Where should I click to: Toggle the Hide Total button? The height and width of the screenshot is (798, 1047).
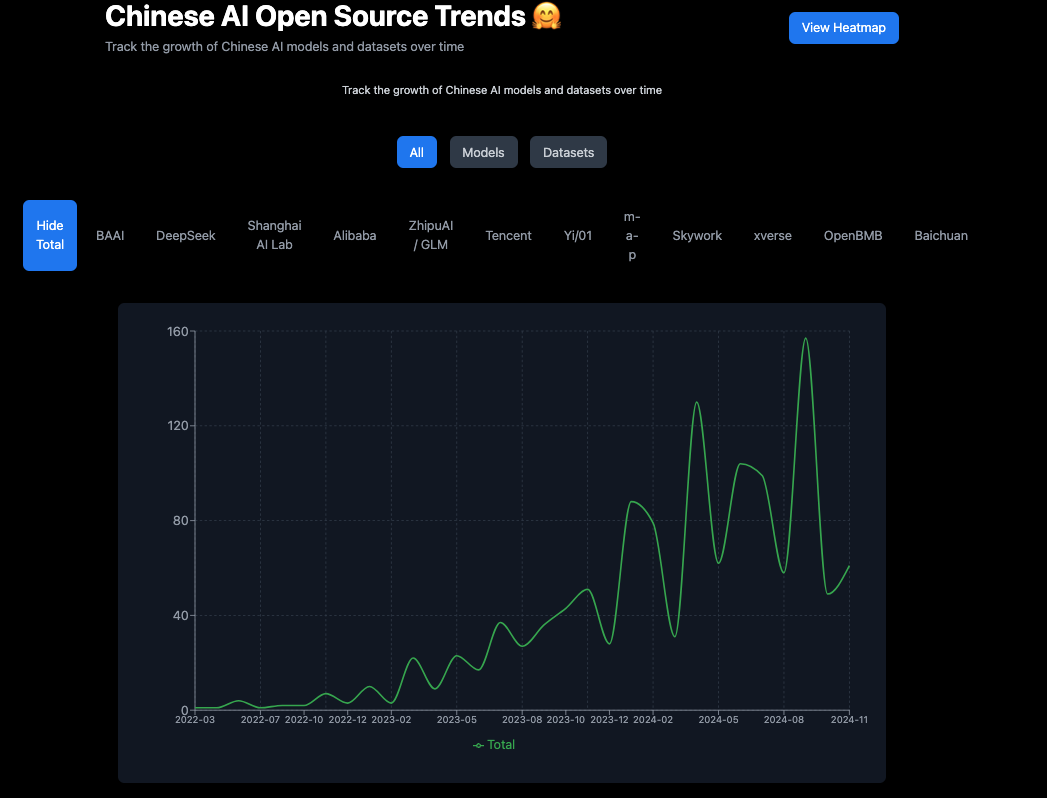point(50,235)
